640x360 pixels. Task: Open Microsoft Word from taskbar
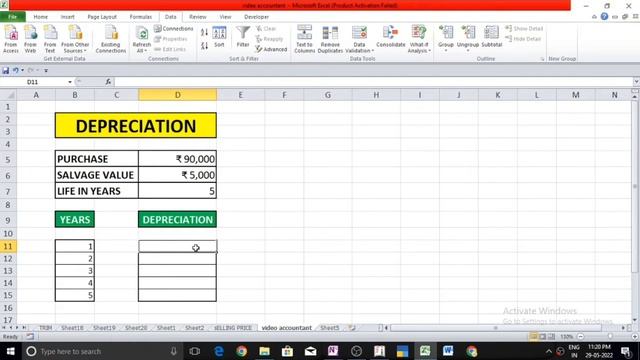tap(448, 351)
